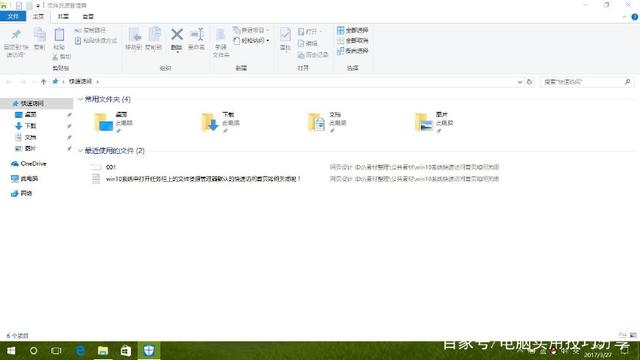This screenshot has height=360, width=640.
Task: Open the blue 文件 (File) menu tab
Action: click(13, 16)
